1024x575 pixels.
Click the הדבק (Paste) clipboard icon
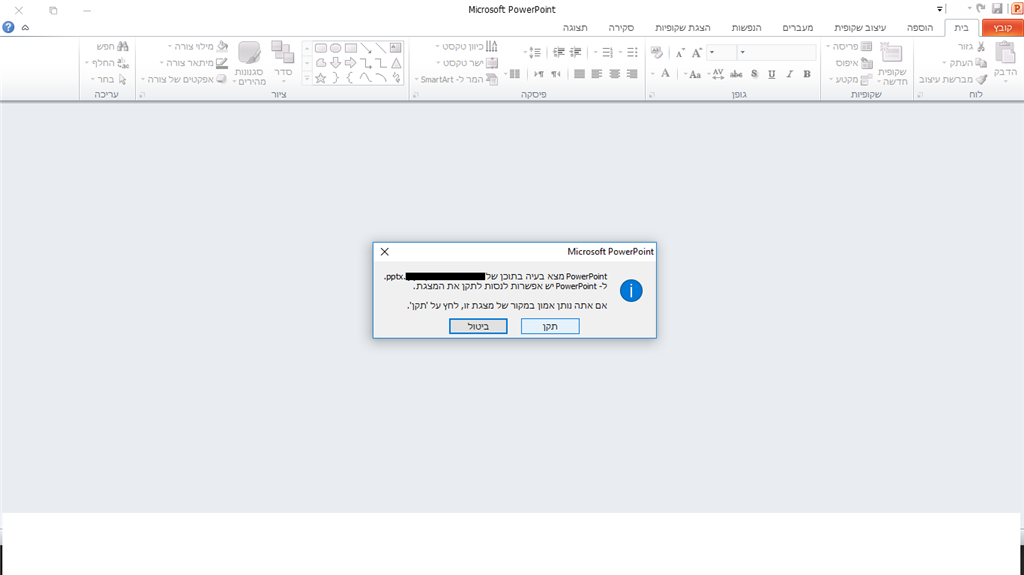click(1005, 52)
